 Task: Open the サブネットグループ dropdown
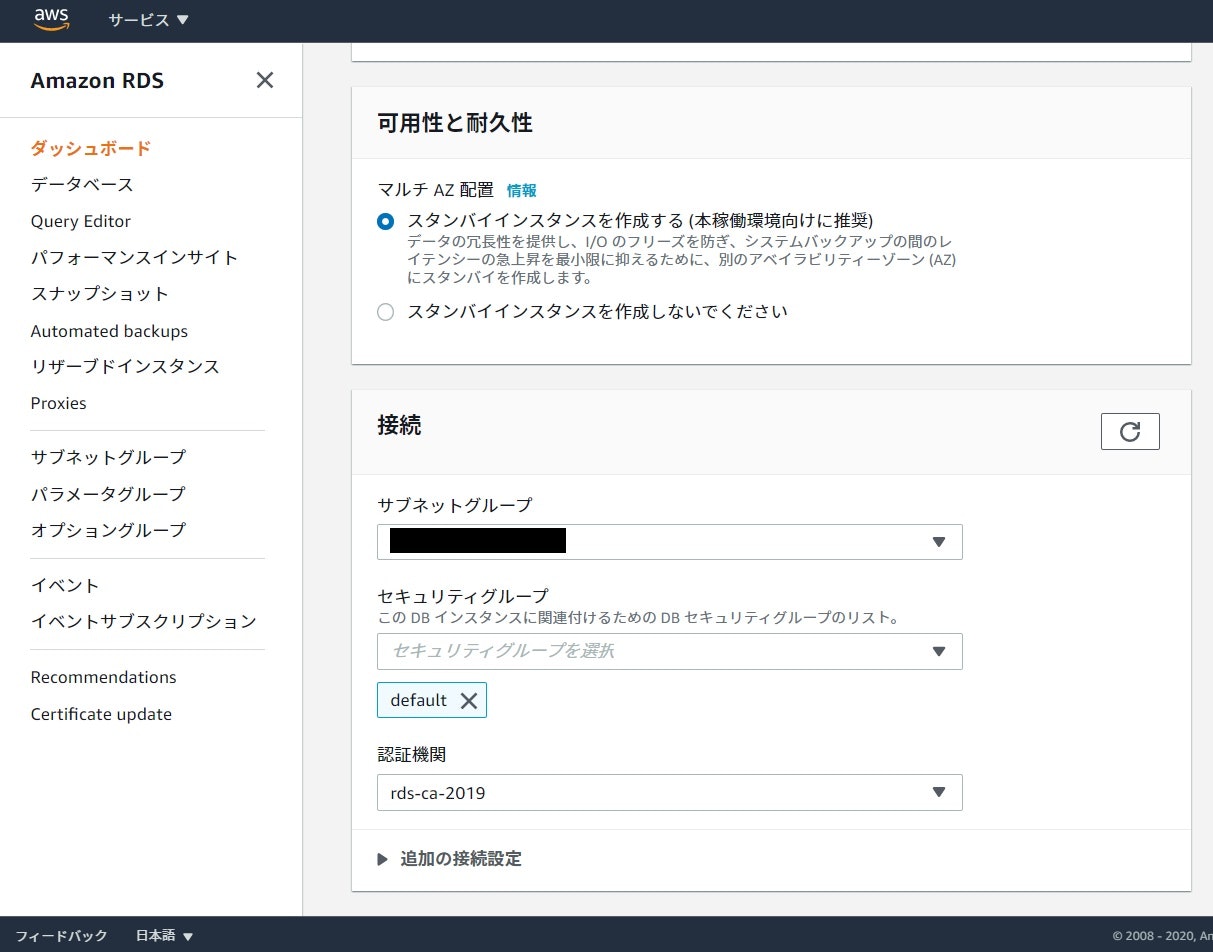(670, 542)
